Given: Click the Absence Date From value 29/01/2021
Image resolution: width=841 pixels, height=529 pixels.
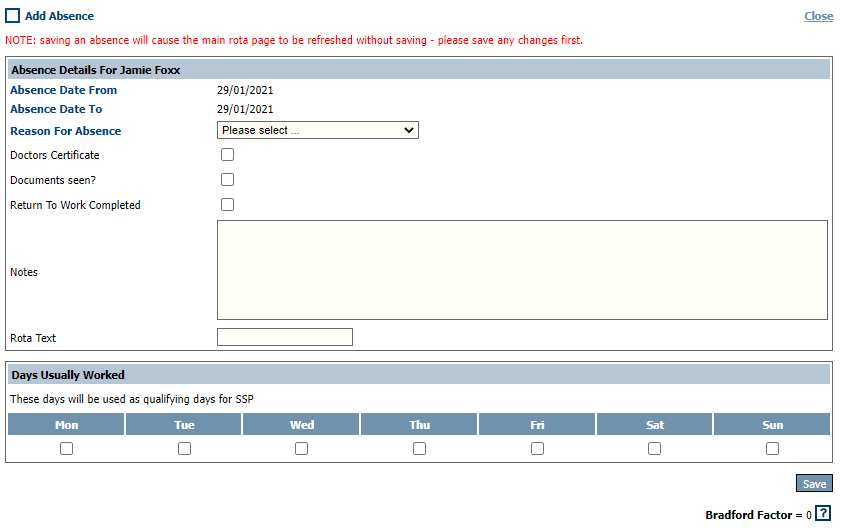Looking at the screenshot, I should click(245, 90).
